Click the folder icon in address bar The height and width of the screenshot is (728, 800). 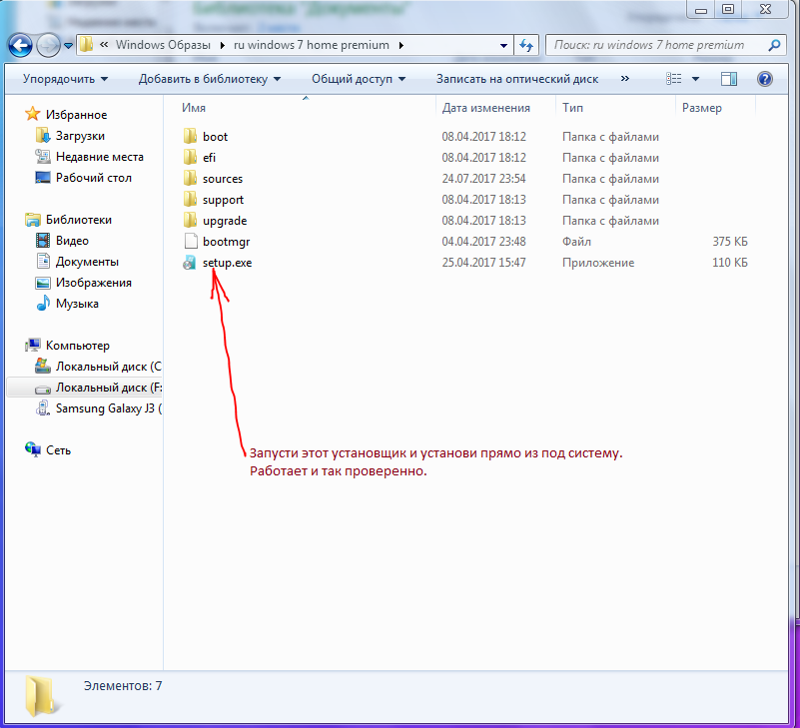[x=86, y=45]
